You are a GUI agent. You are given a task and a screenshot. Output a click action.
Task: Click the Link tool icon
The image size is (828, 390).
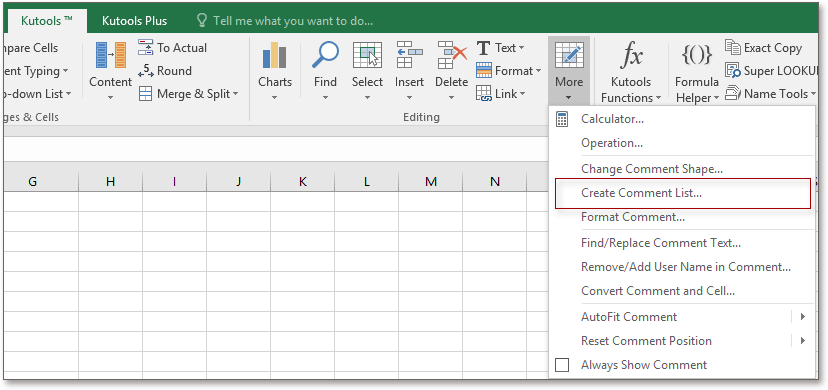click(484, 93)
